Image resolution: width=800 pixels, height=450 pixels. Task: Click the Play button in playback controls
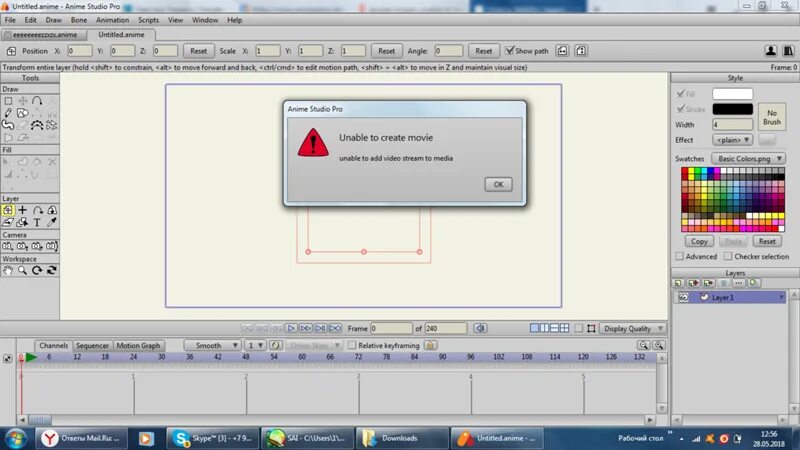pos(291,328)
